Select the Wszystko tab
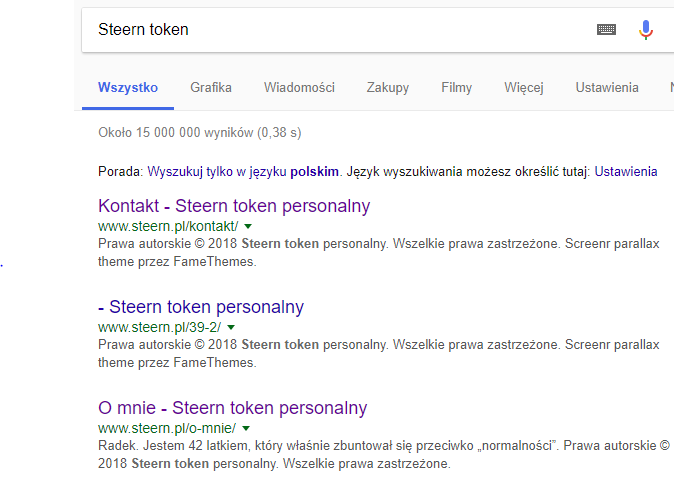 coord(128,88)
